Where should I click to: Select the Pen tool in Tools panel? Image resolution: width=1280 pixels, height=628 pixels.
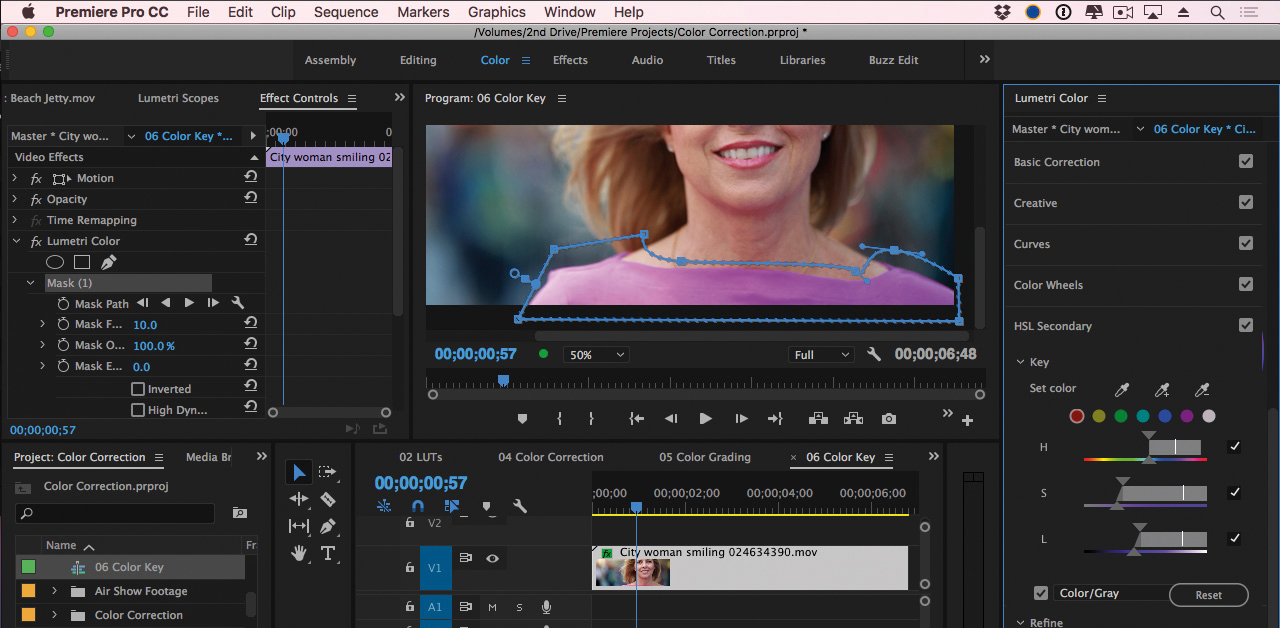point(327,526)
